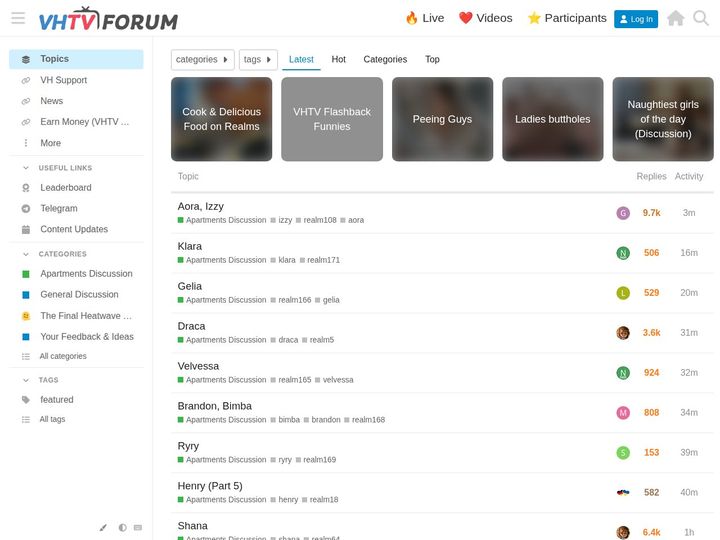The height and width of the screenshot is (540, 720).
Task: Click the L avatar on Gelia row
Action: (x=623, y=293)
